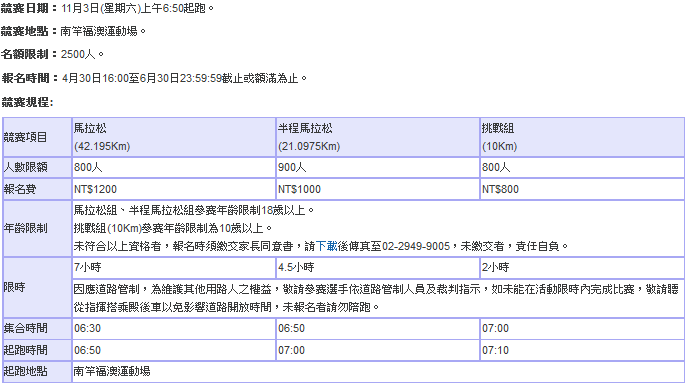Click the 06:30 assembly time cell

click(174, 329)
